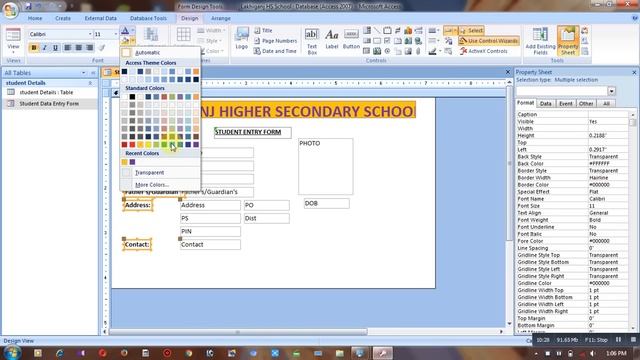Insert a Logo
The width and height of the screenshot is (640, 360).
tap(242, 38)
